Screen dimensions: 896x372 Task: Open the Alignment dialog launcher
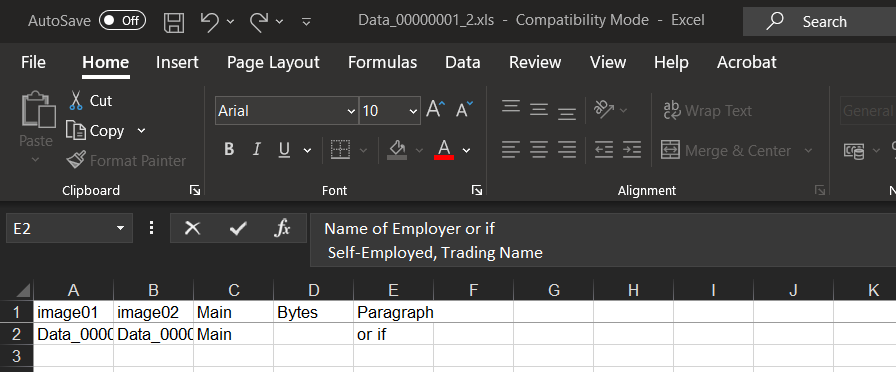coord(820,190)
